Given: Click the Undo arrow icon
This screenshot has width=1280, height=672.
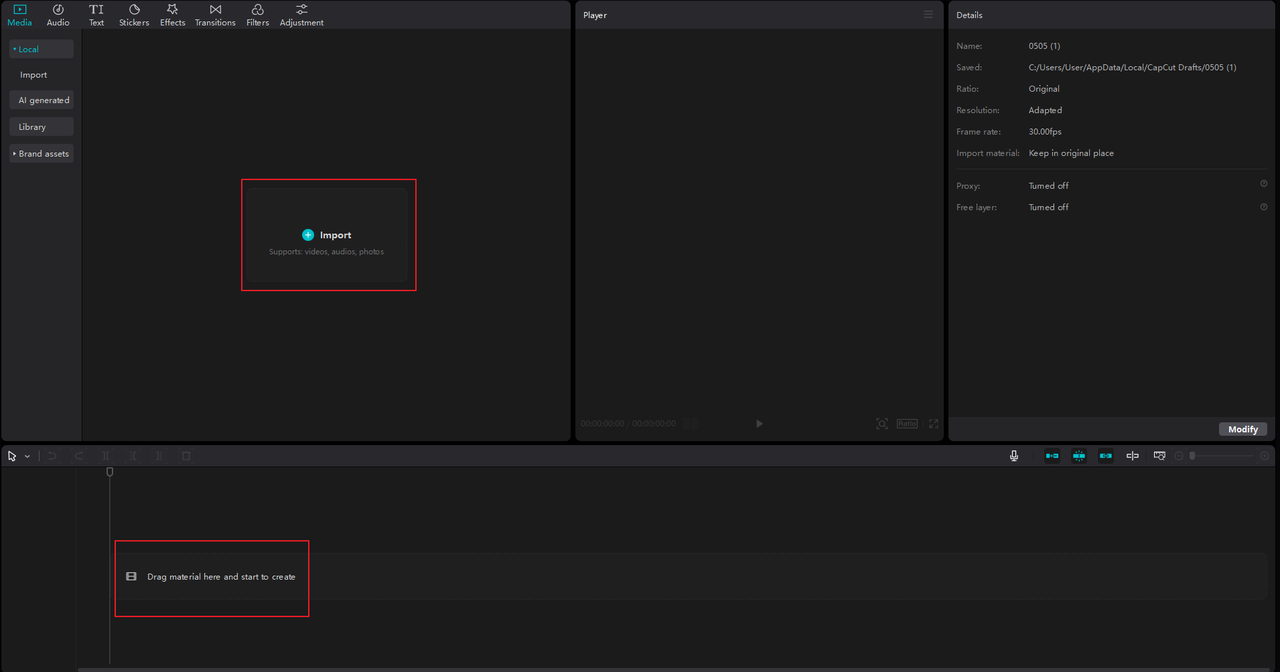Looking at the screenshot, I should (x=52, y=456).
